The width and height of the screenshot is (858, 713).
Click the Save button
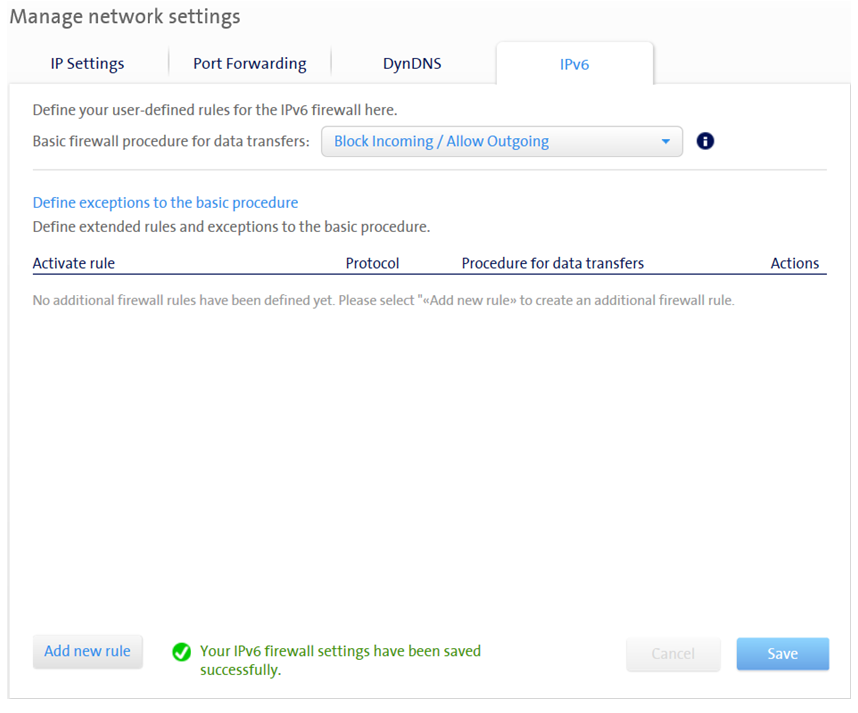(782, 654)
